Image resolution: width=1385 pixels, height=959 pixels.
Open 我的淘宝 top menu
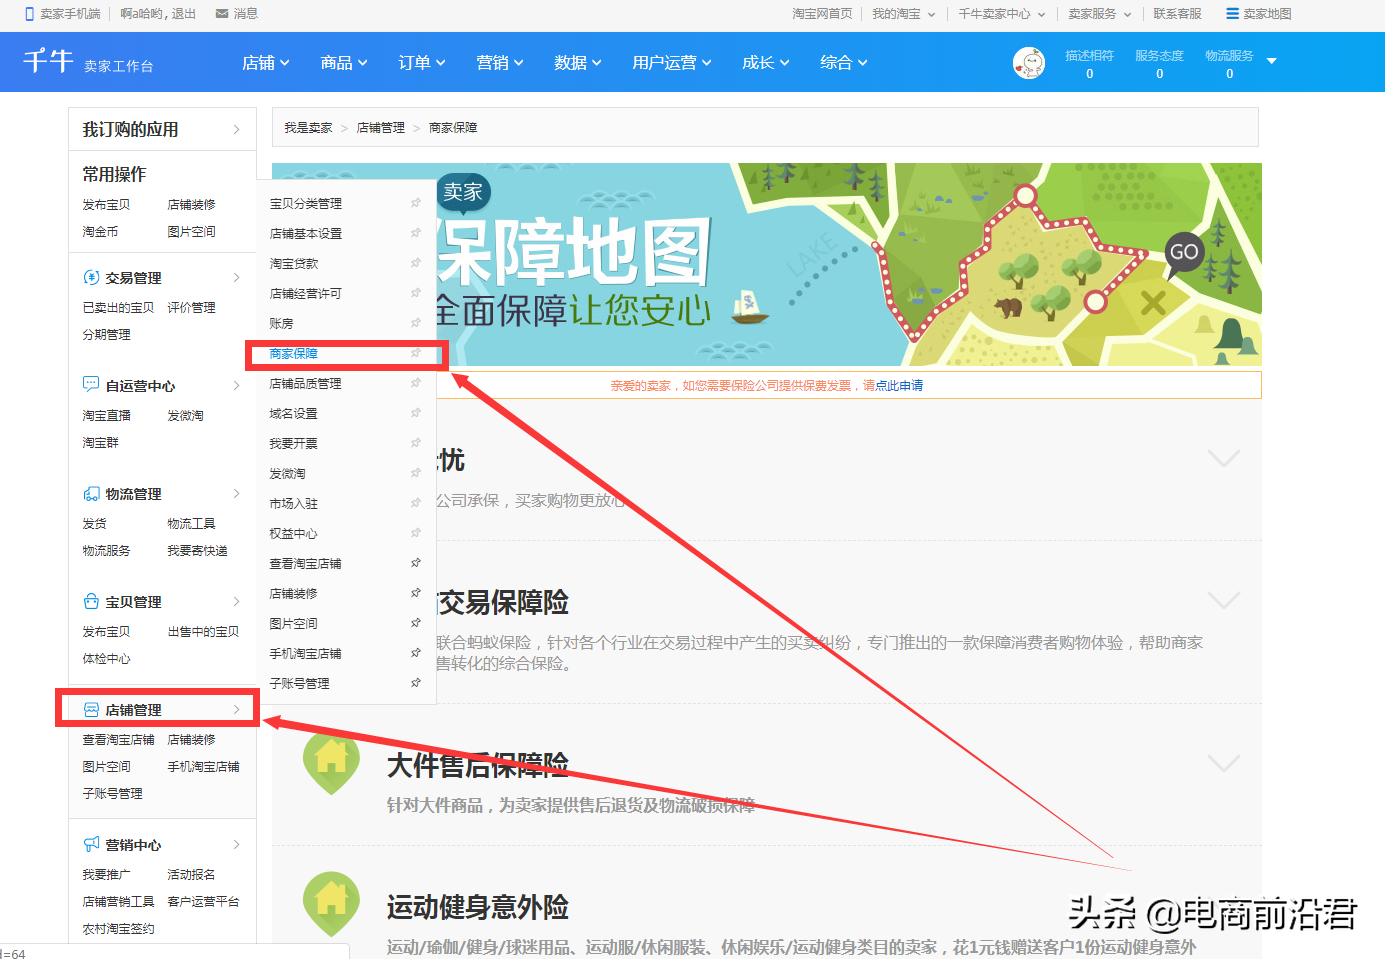pos(903,14)
